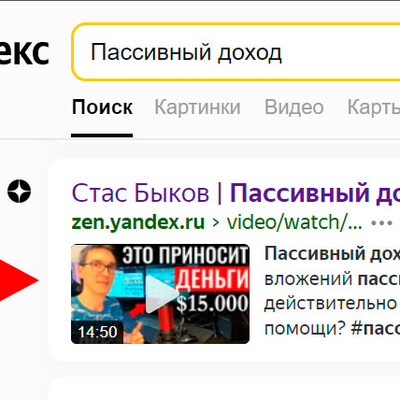Click the man's face in the thumbnail

tap(96, 270)
